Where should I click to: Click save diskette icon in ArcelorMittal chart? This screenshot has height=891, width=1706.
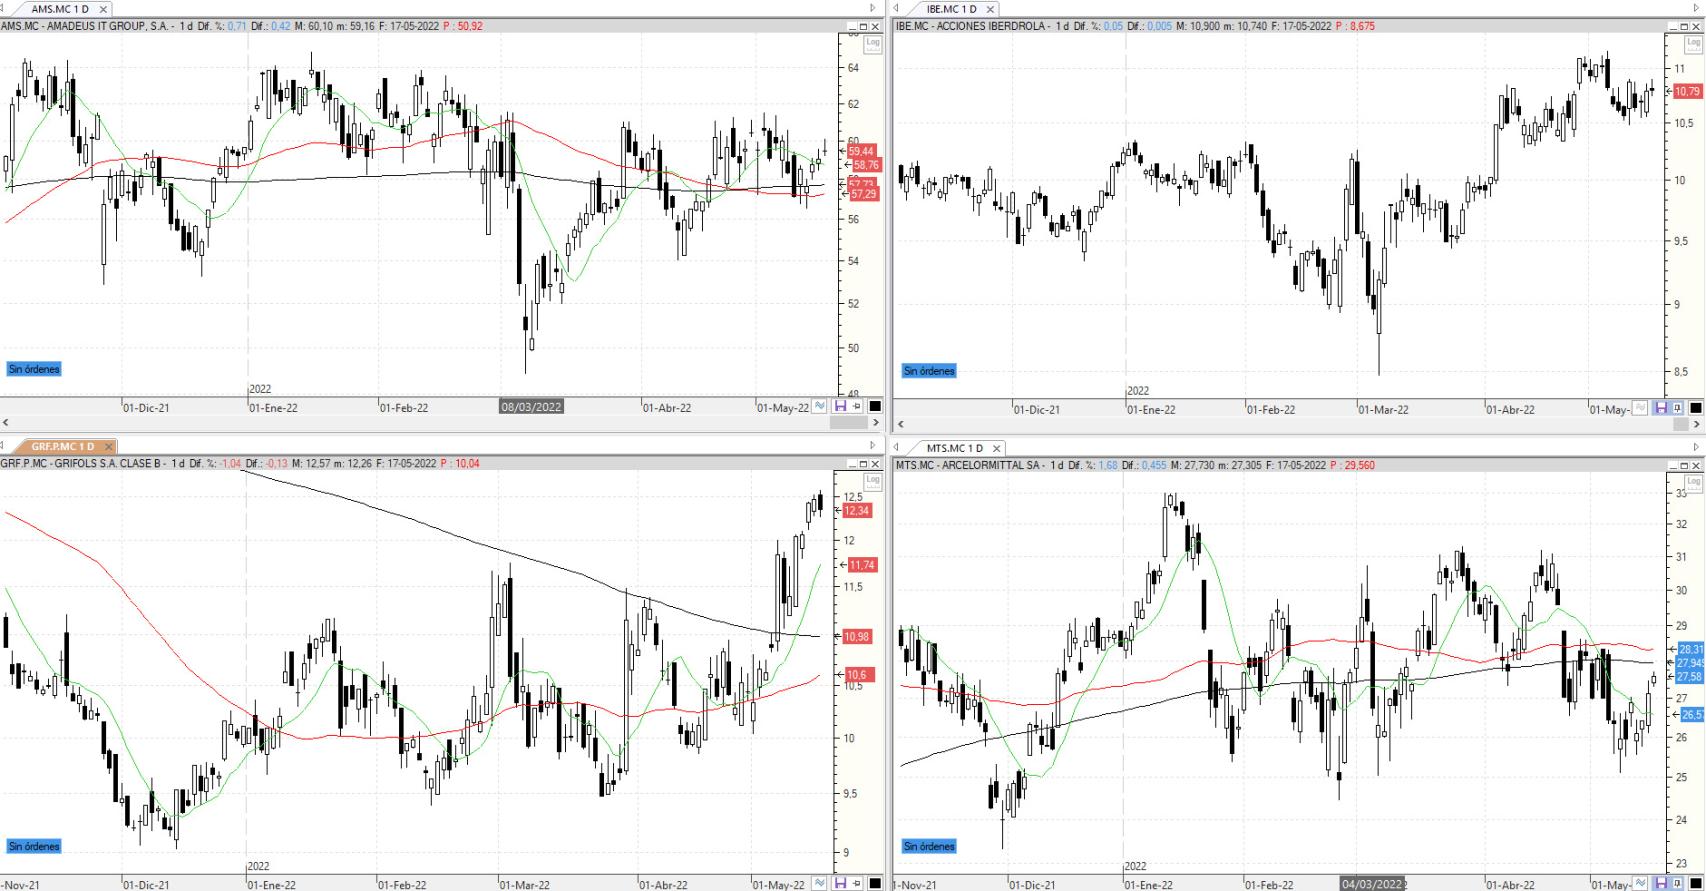pyautogui.click(x=1661, y=883)
